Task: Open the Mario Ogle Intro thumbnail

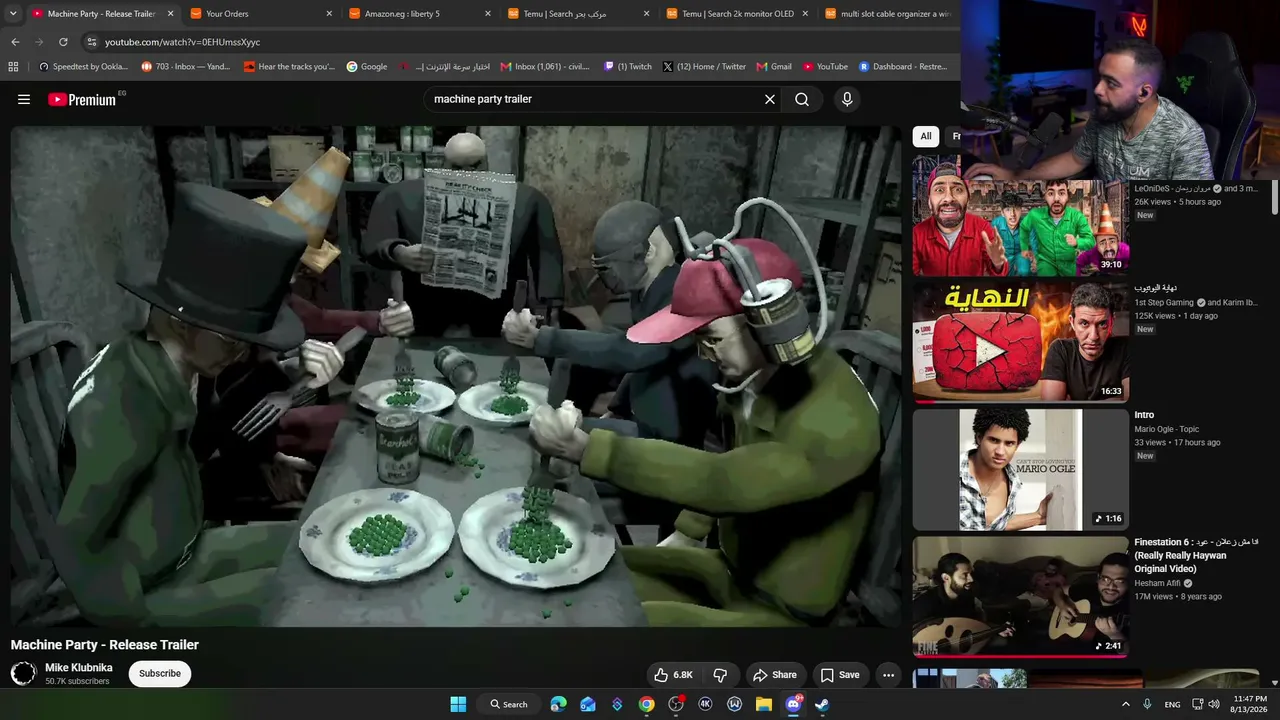Action: tap(1020, 469)
